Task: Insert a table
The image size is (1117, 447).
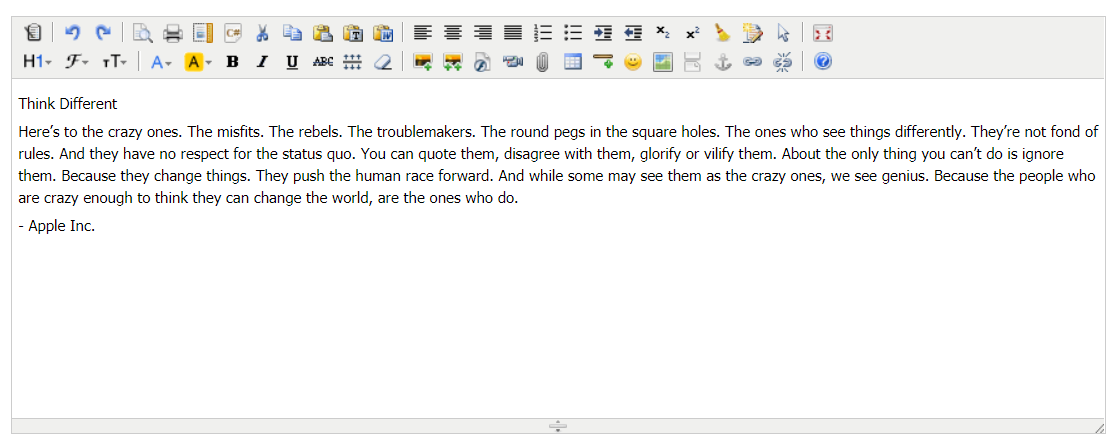Action: tap(573, 62)
